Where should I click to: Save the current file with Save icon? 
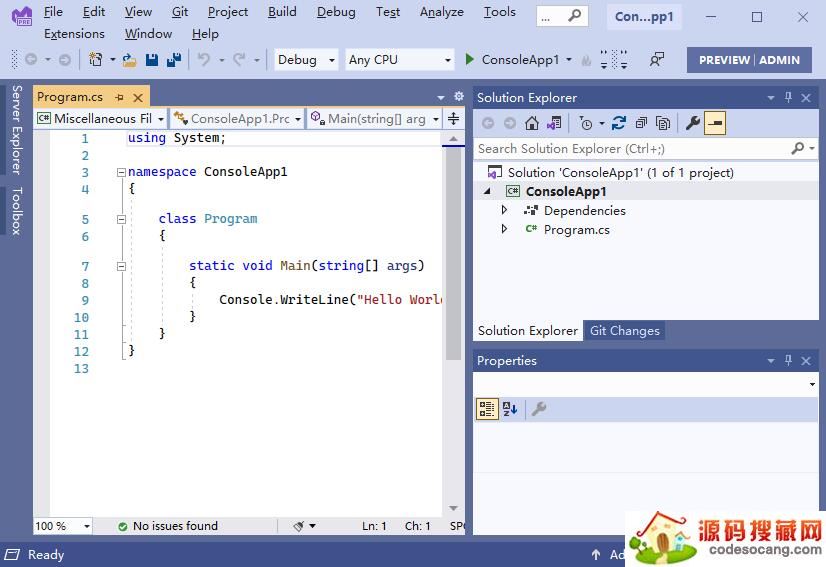[152, 60]
